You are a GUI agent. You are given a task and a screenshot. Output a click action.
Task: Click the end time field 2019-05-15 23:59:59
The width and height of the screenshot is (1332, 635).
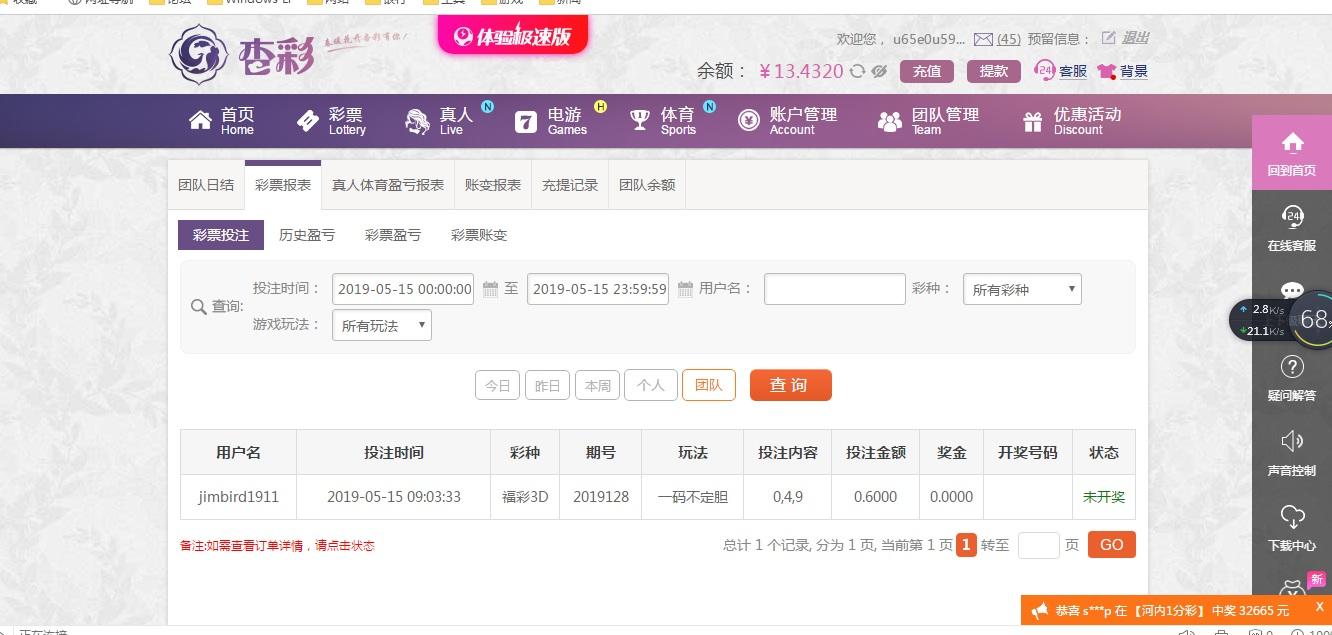[598, 289]
